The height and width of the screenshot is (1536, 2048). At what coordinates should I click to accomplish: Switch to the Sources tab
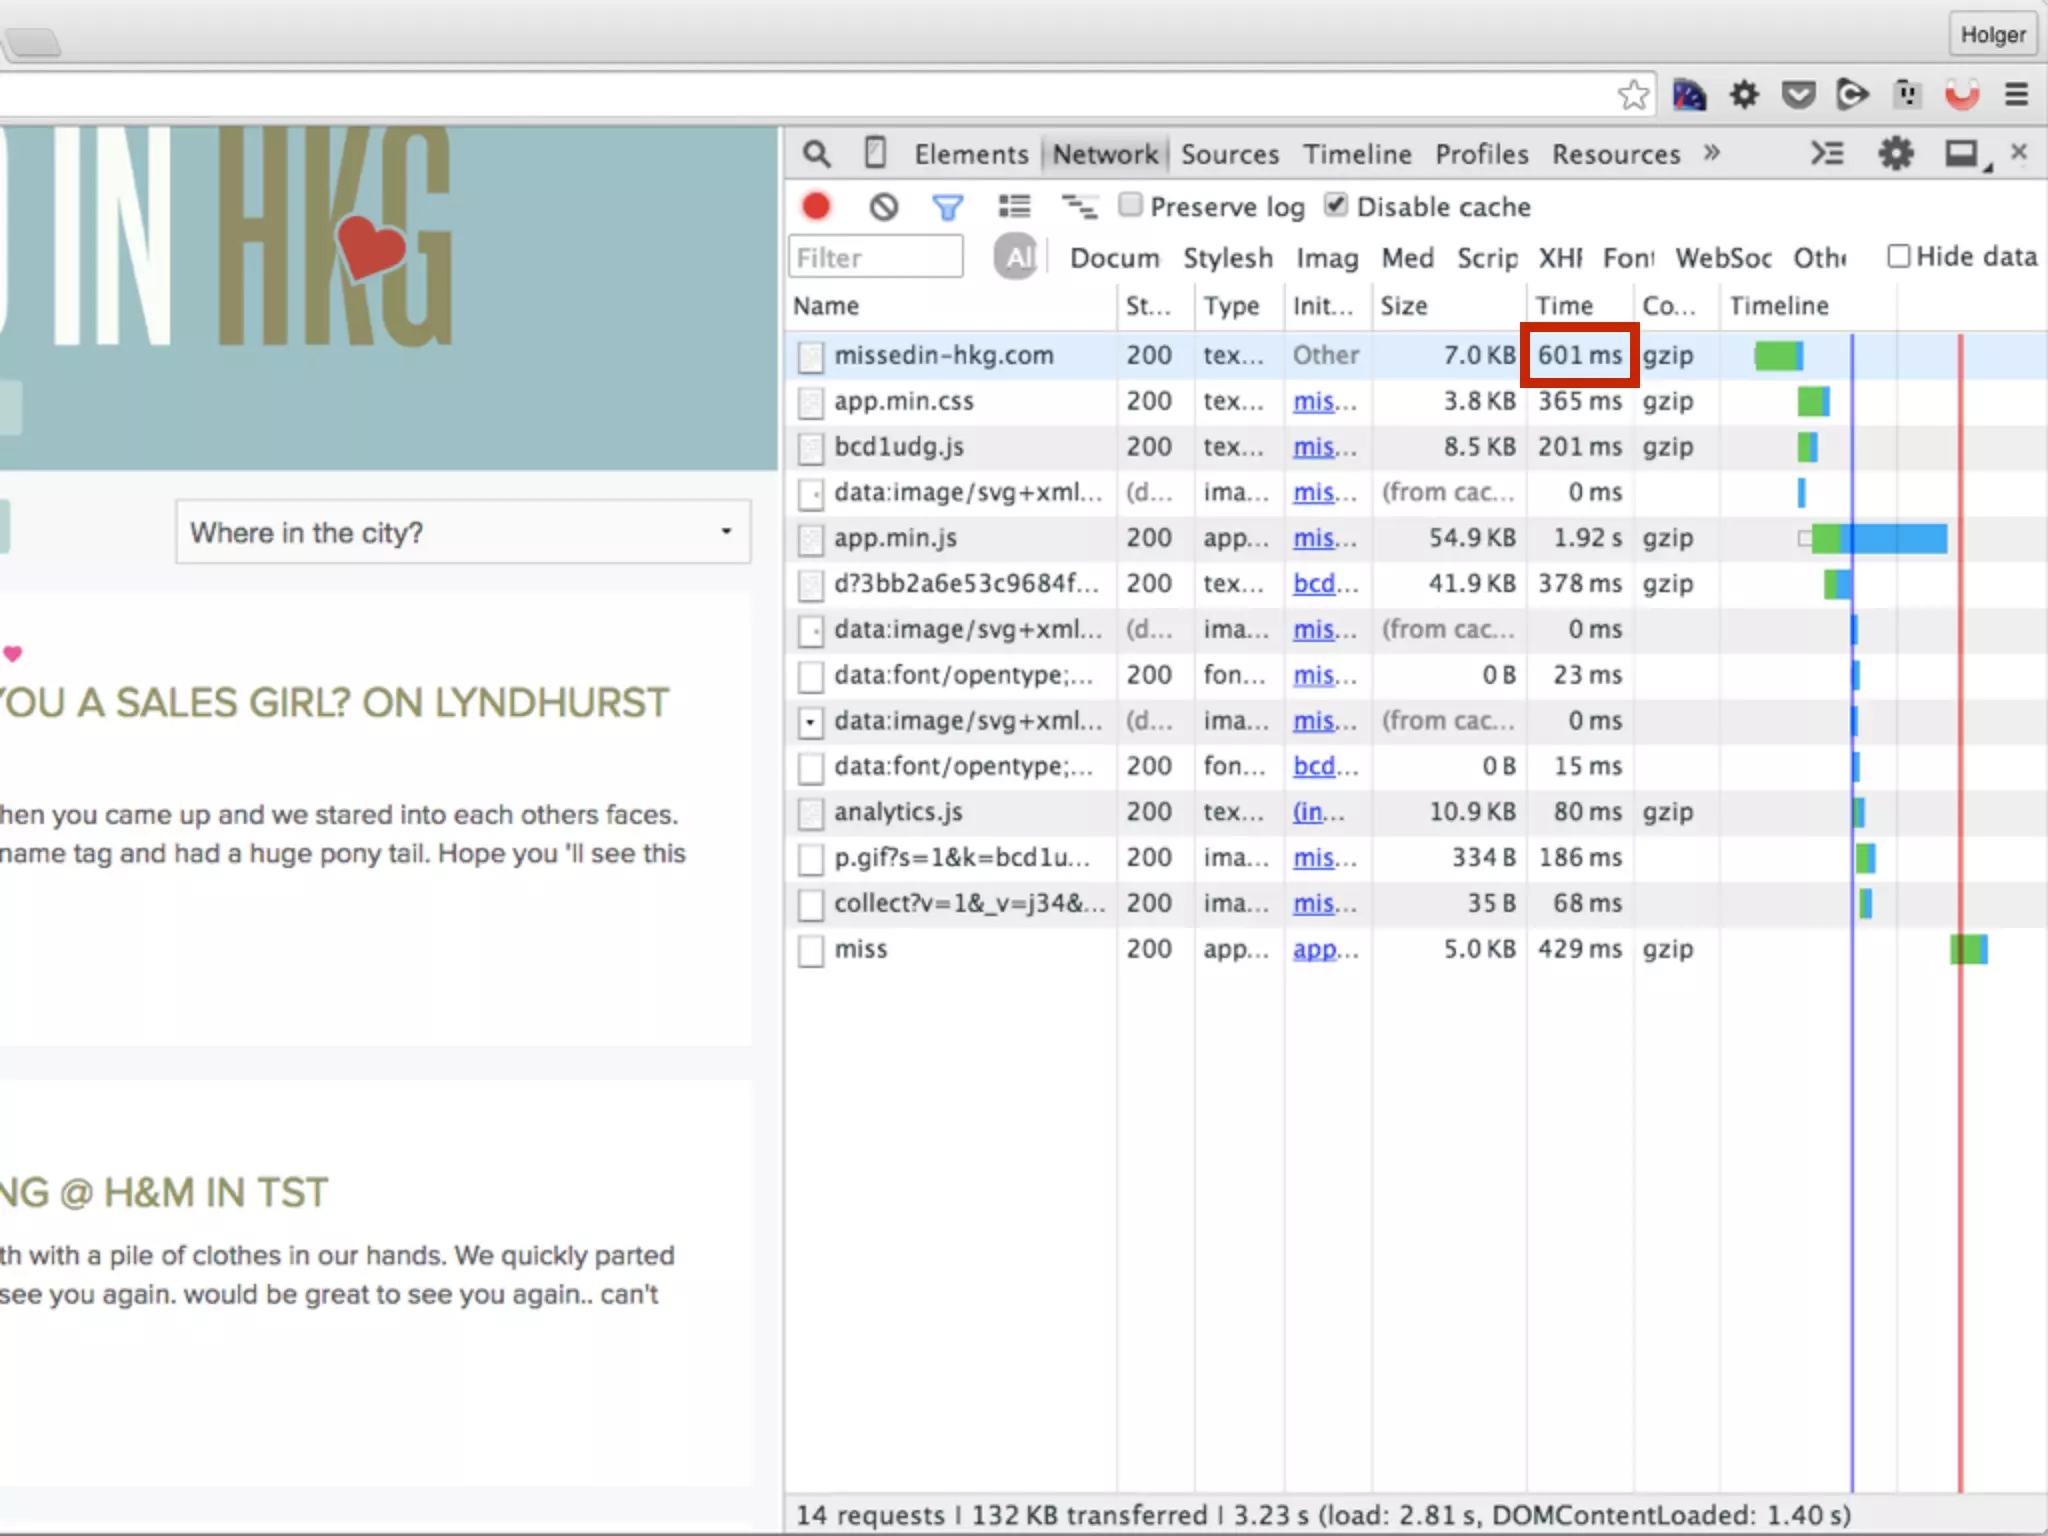(1229, 154)
